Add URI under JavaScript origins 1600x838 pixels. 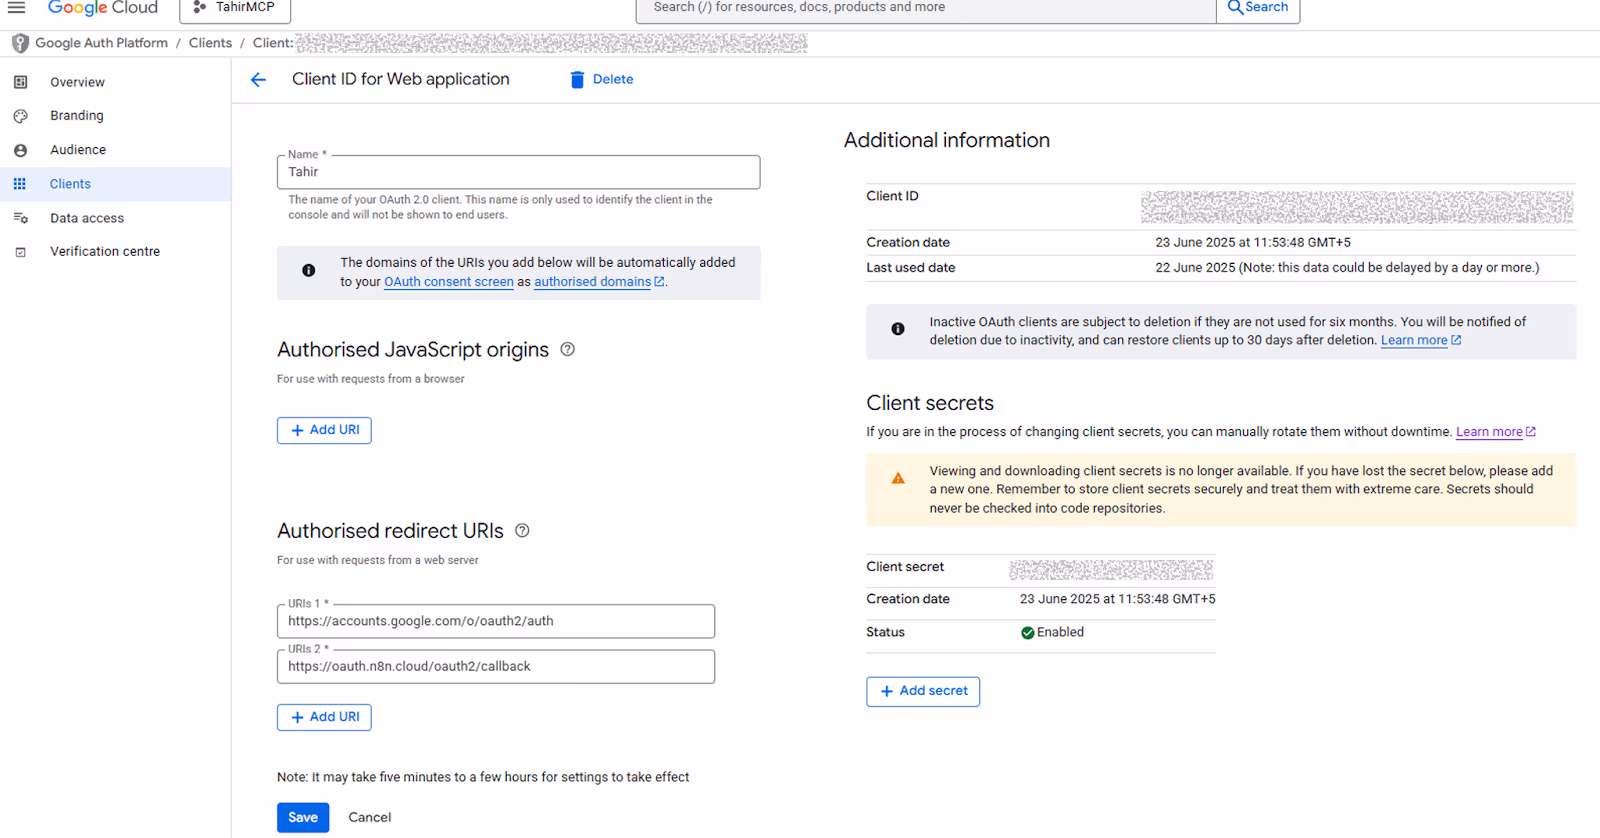point(324,430)
